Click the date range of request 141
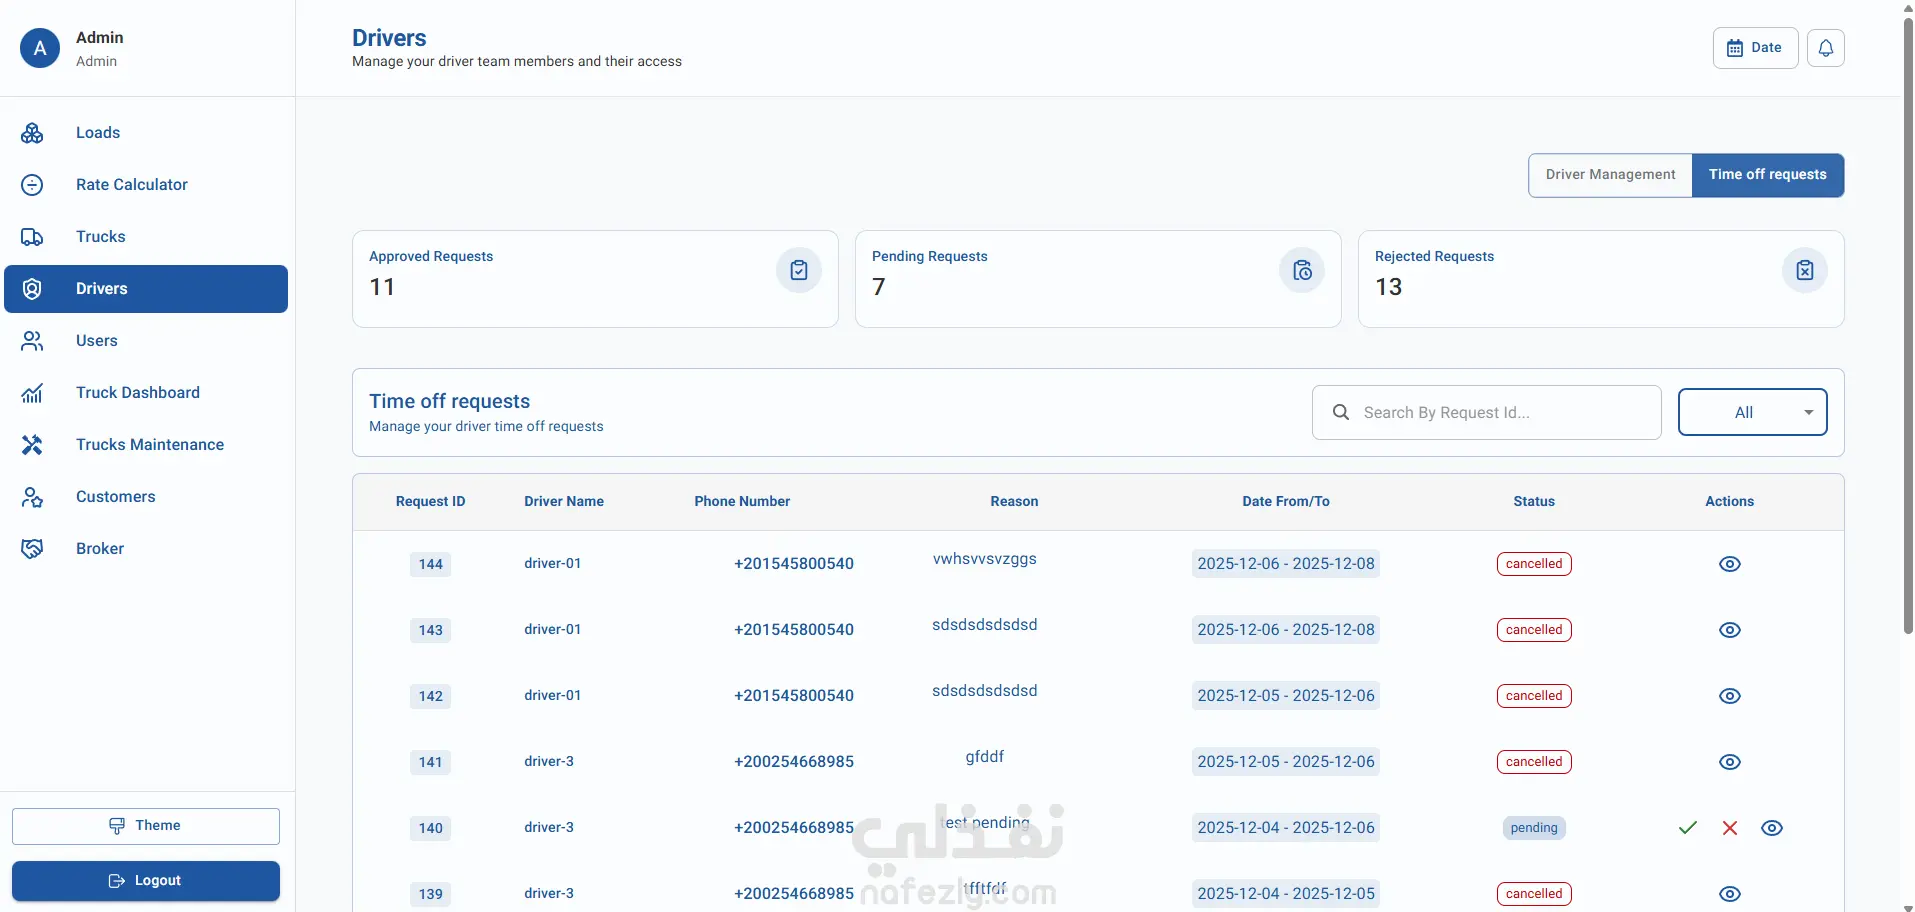1915x912 pixels. (1286, 762)
